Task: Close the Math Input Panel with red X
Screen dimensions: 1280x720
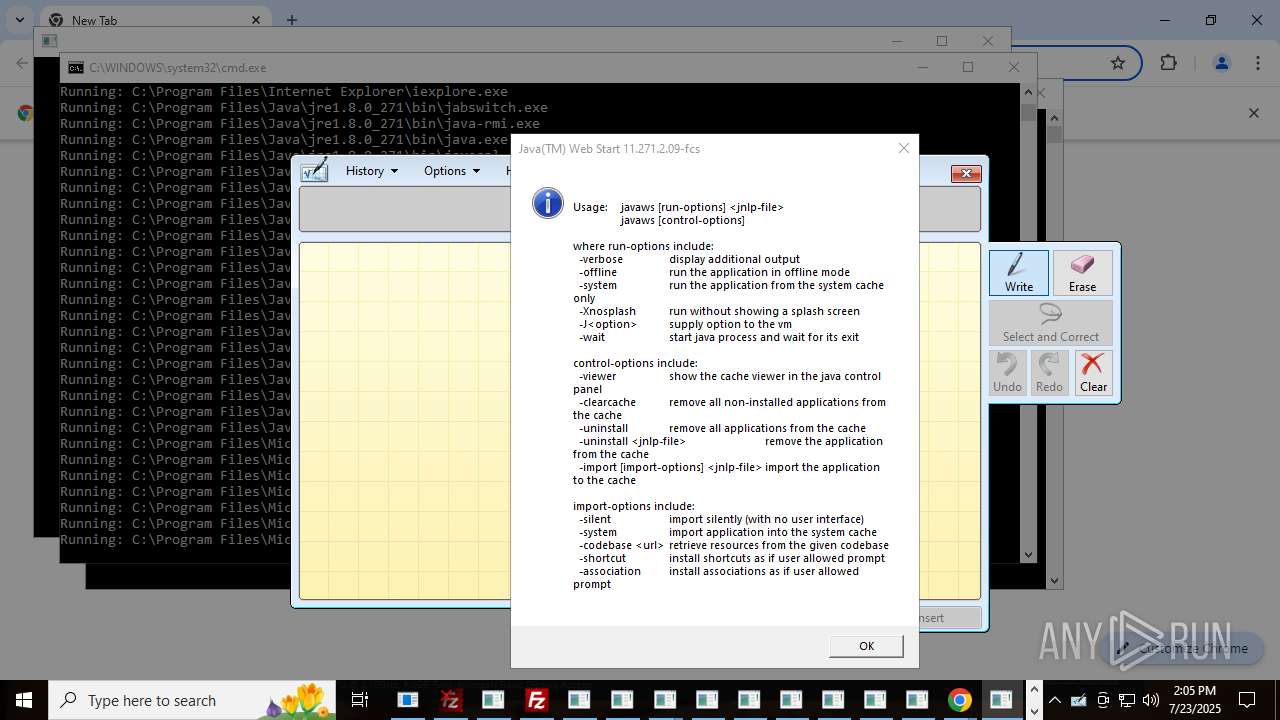Action: 965,173
